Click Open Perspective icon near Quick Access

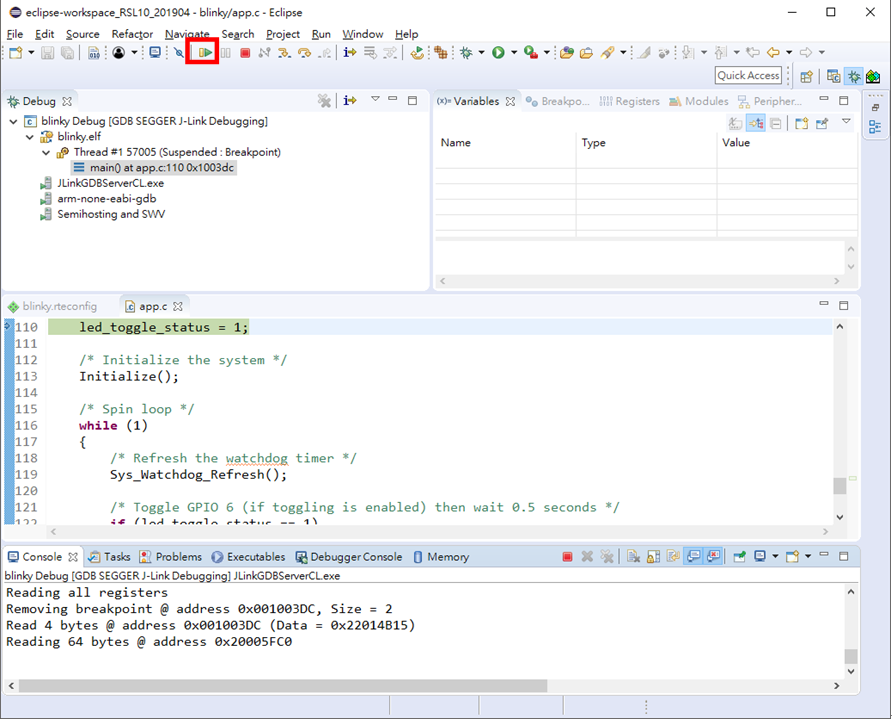(x=806, y=76)
